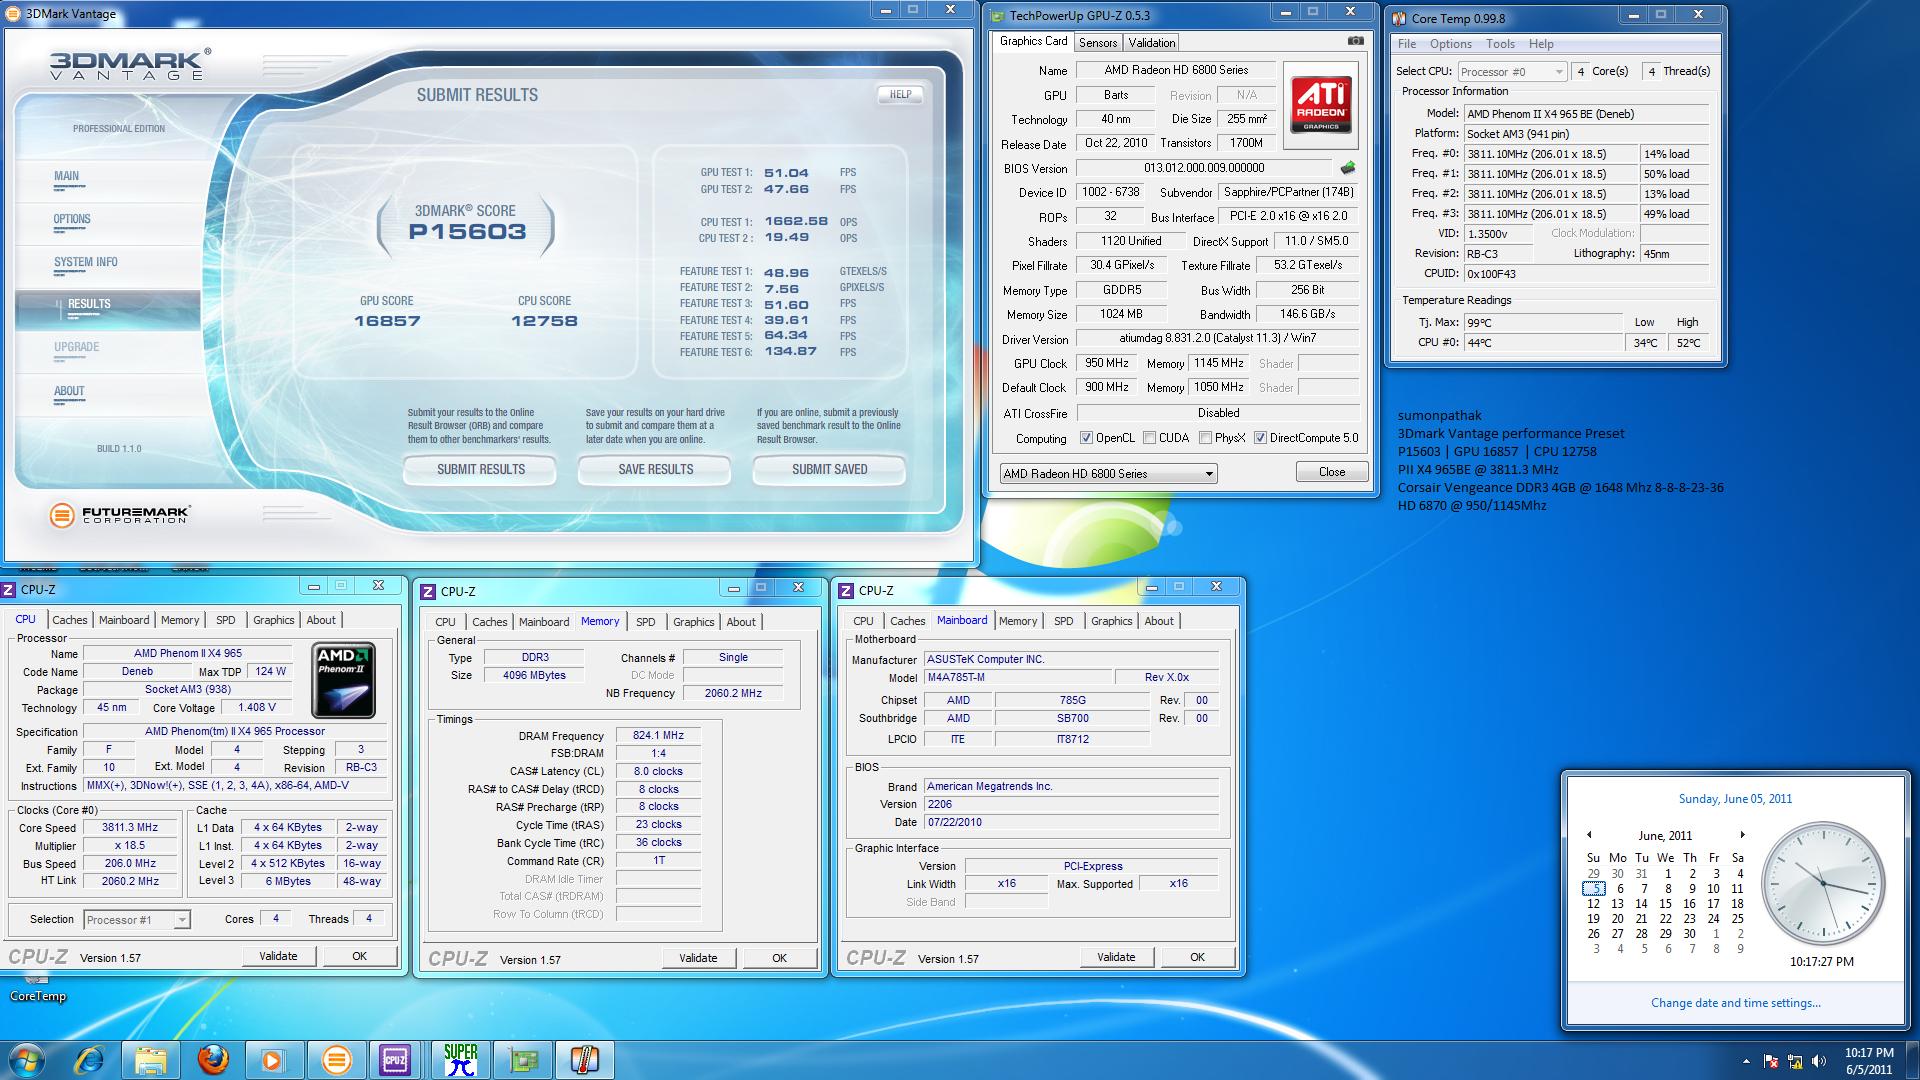This screenshot has height=1080, width=1920.
Task: Click the Windows Start orb
Action: [27, 1059]
